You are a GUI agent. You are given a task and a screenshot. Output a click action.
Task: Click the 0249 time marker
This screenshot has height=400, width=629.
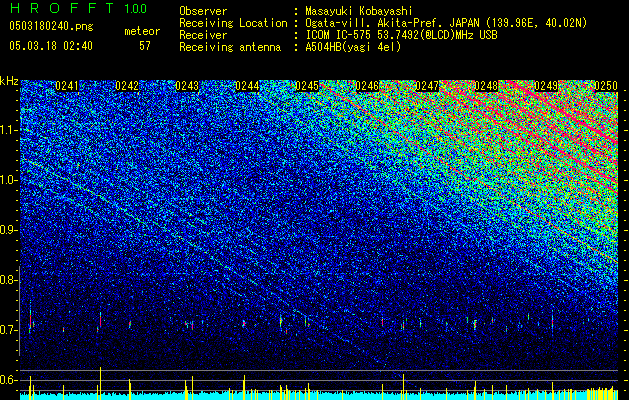pyautogui.click(x=546, y=86)
